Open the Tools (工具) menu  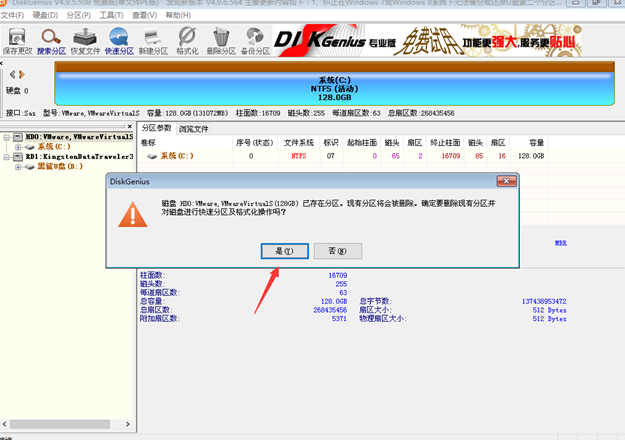coord(111,15)
